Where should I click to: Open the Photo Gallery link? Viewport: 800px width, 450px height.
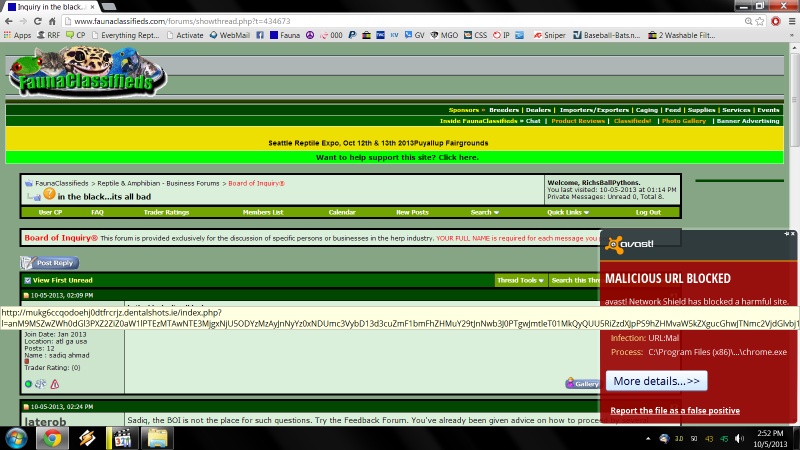pyautogui.click(x=684, y=121)
